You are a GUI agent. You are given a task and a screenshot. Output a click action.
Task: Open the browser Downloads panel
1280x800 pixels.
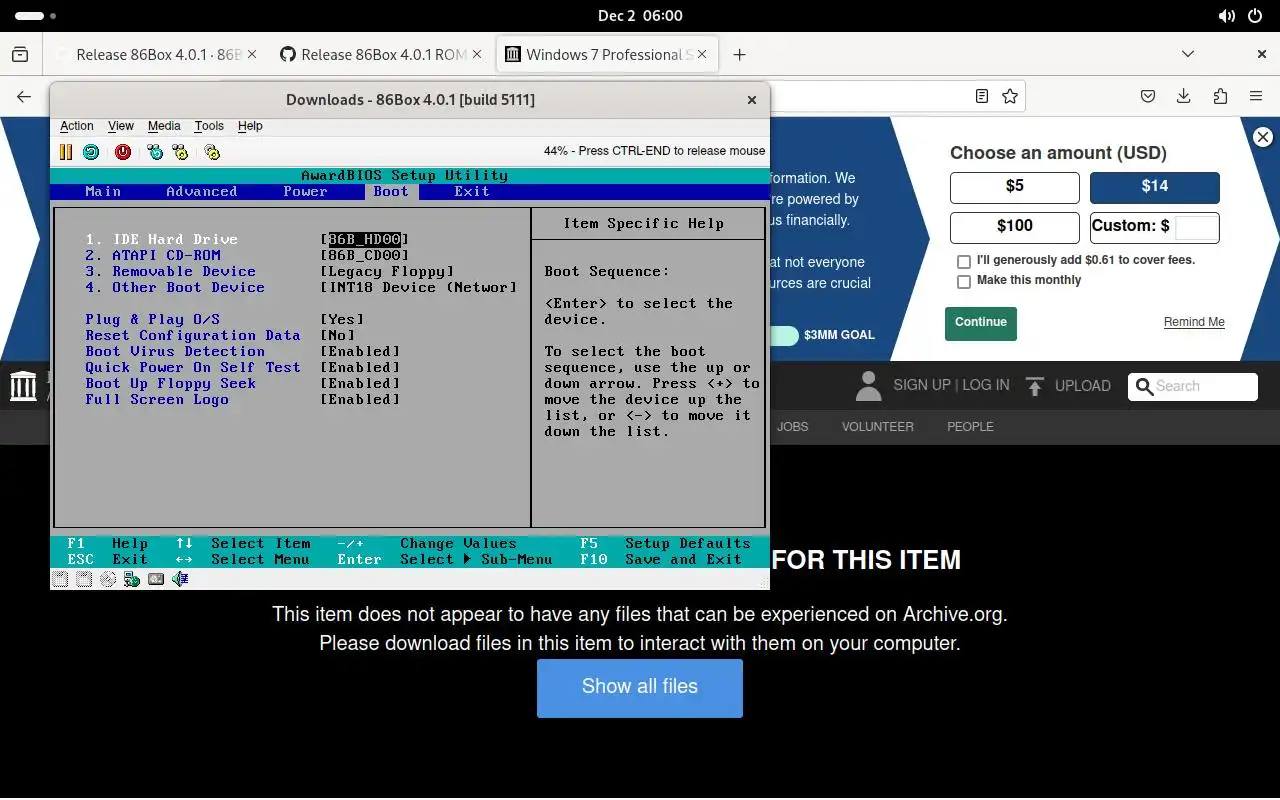click(x=1184, y=97)
